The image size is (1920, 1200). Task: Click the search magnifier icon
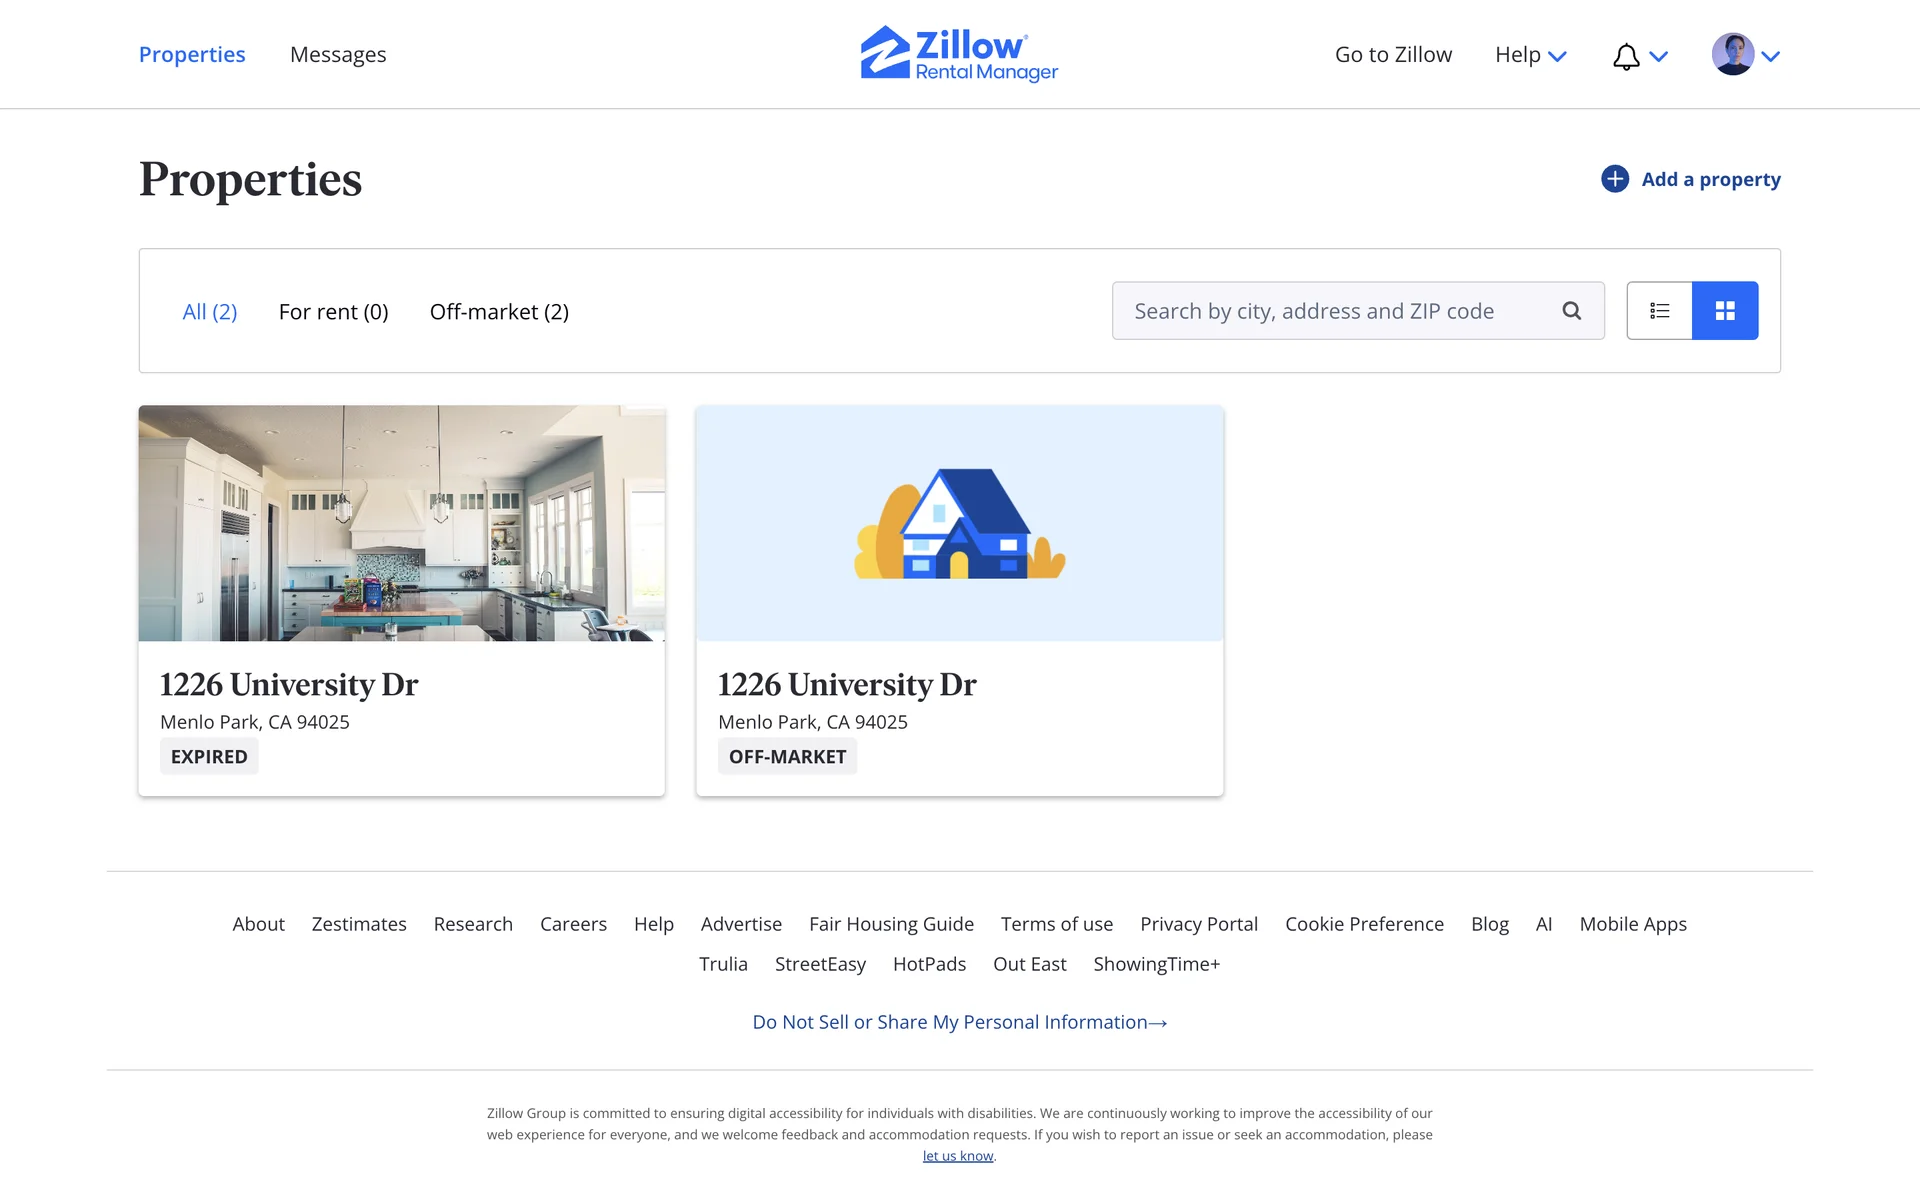(1571, 311)
